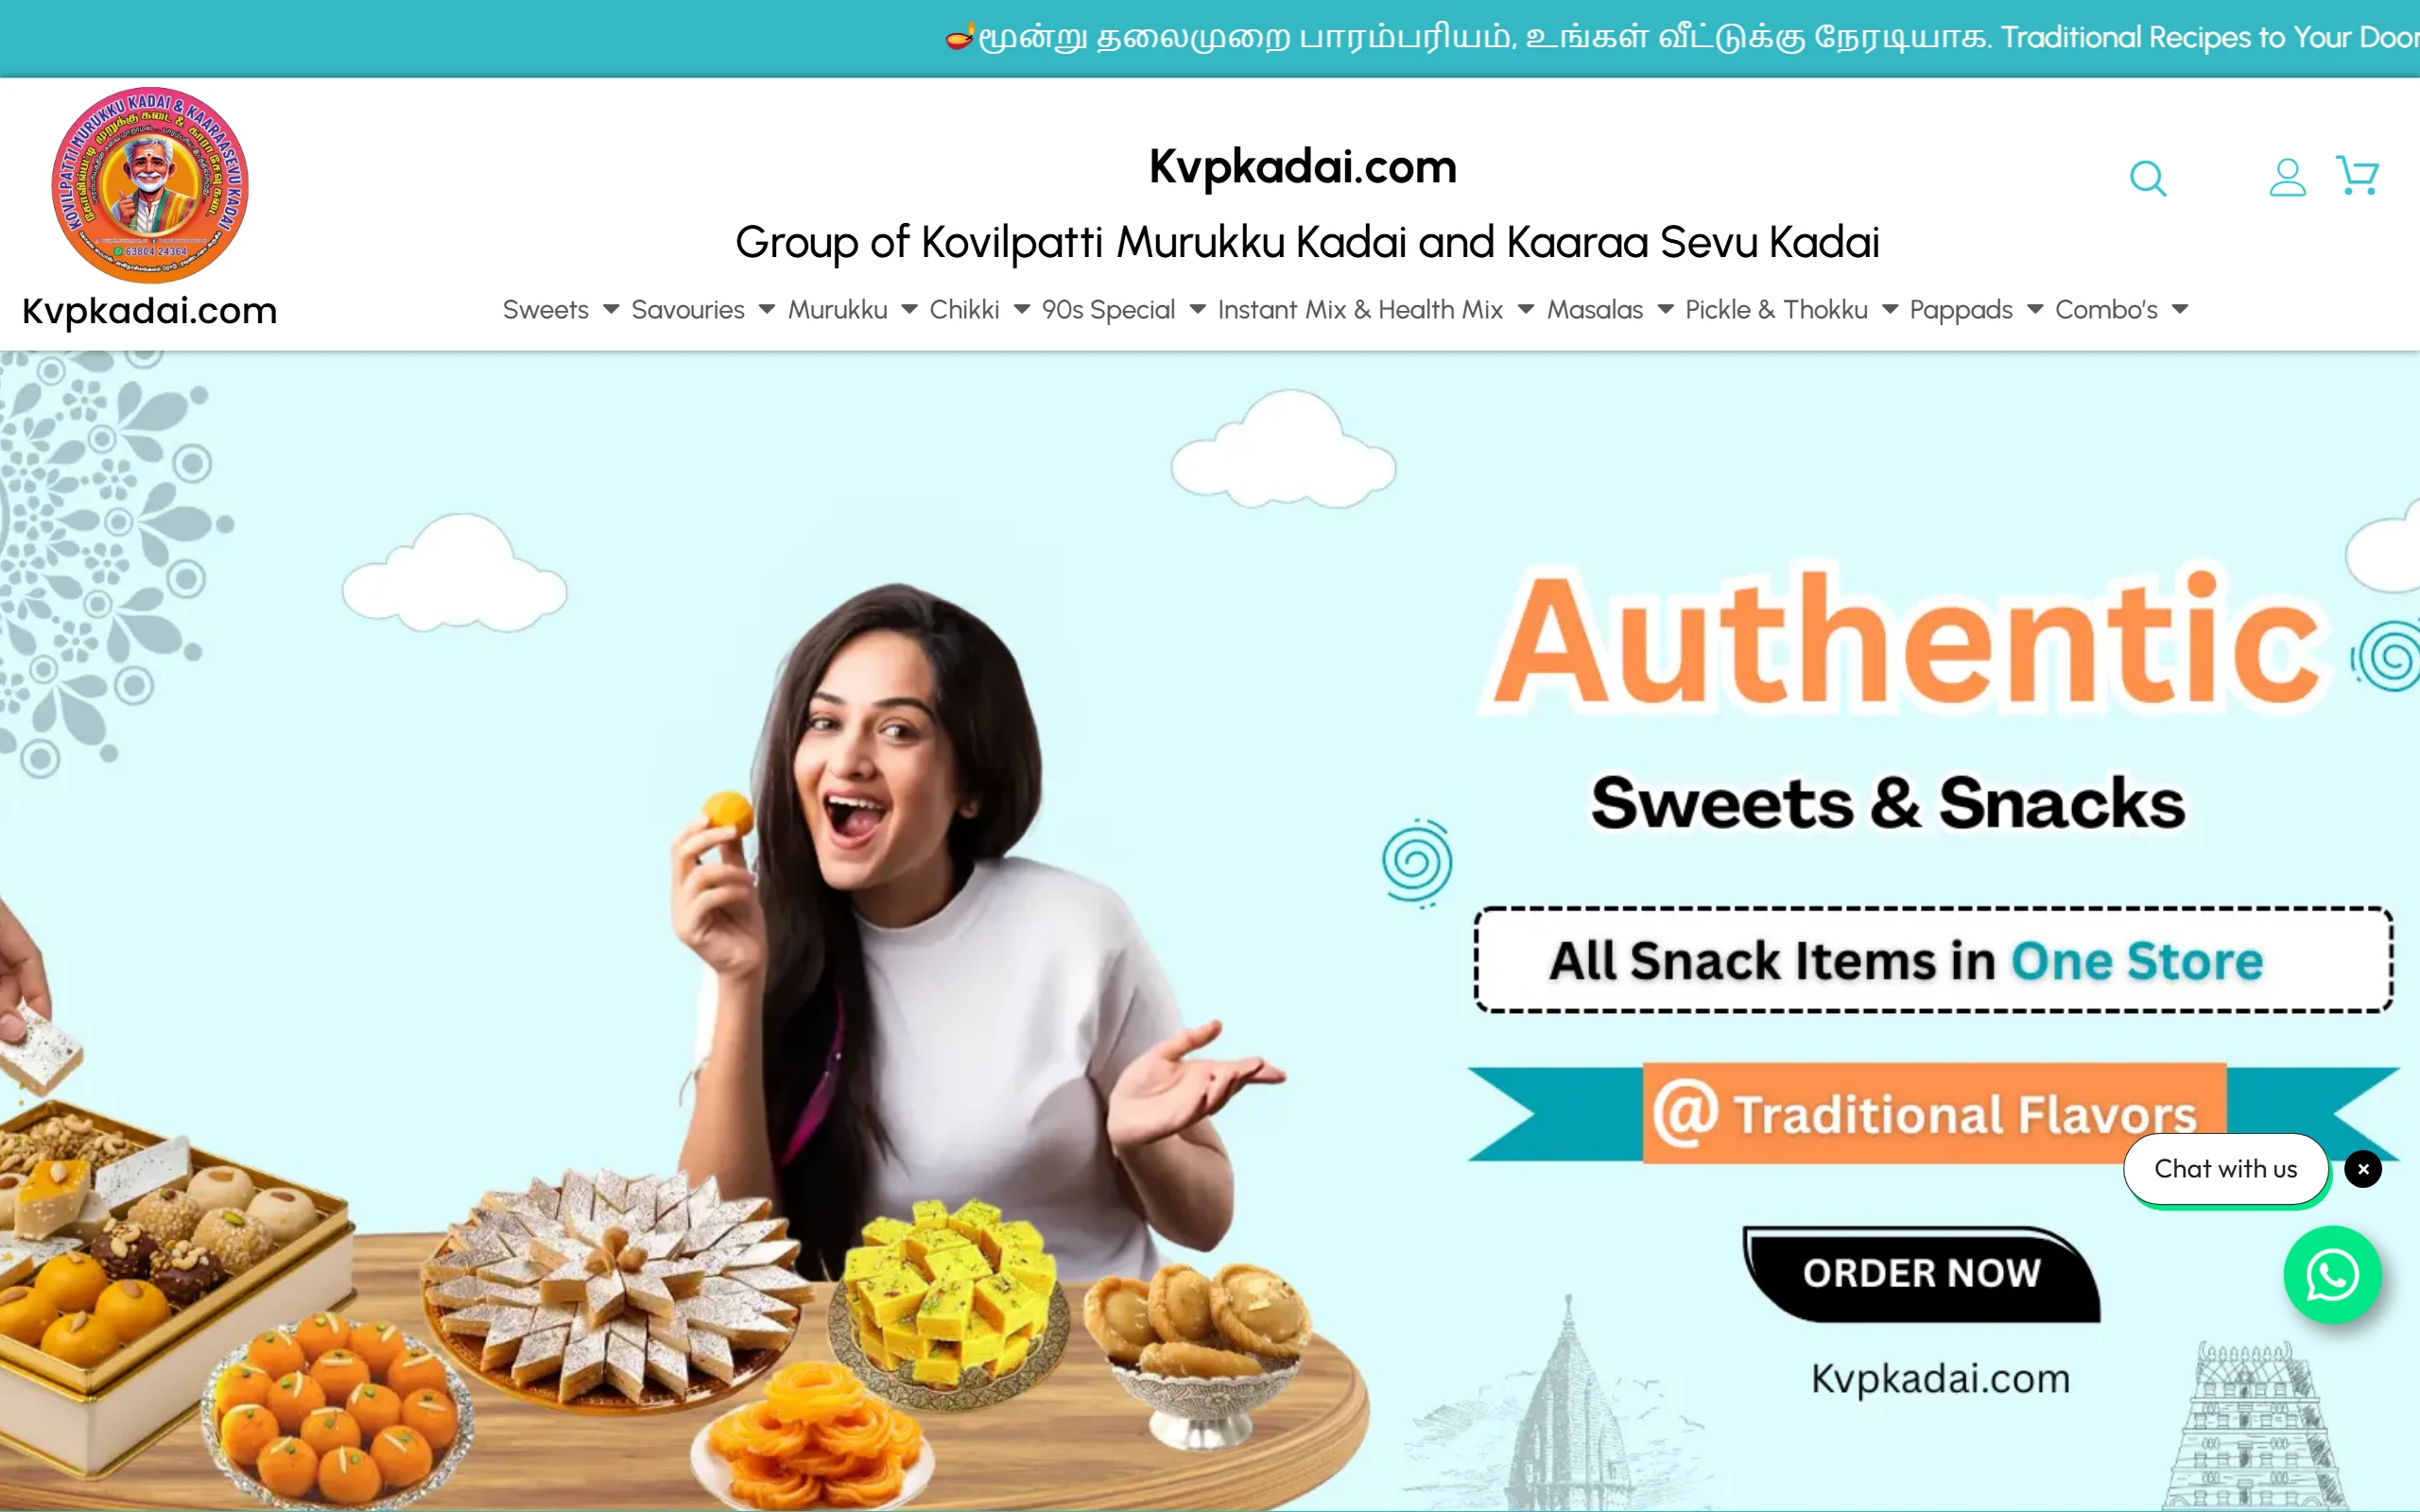Open the Masalas menu item

tap(1595, 310)
